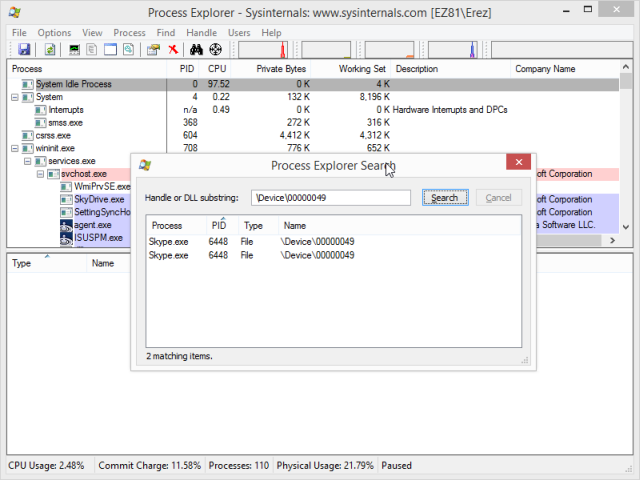Click the Dialog resize grip near matching items
Viewport: 640px width, 480px height.
click(525, 360)
